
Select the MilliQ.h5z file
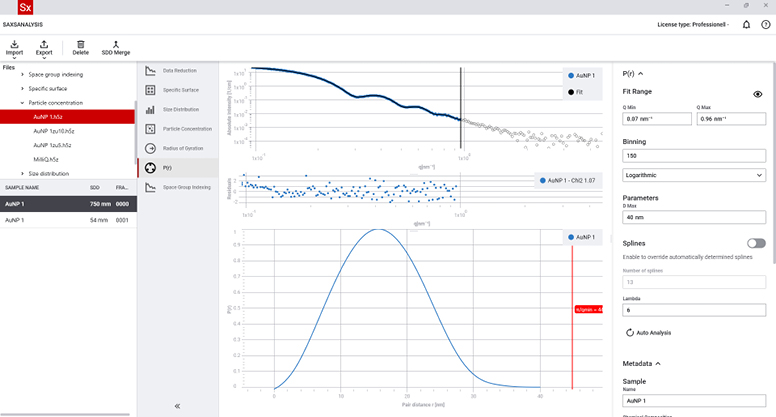(x=46, y=159)
